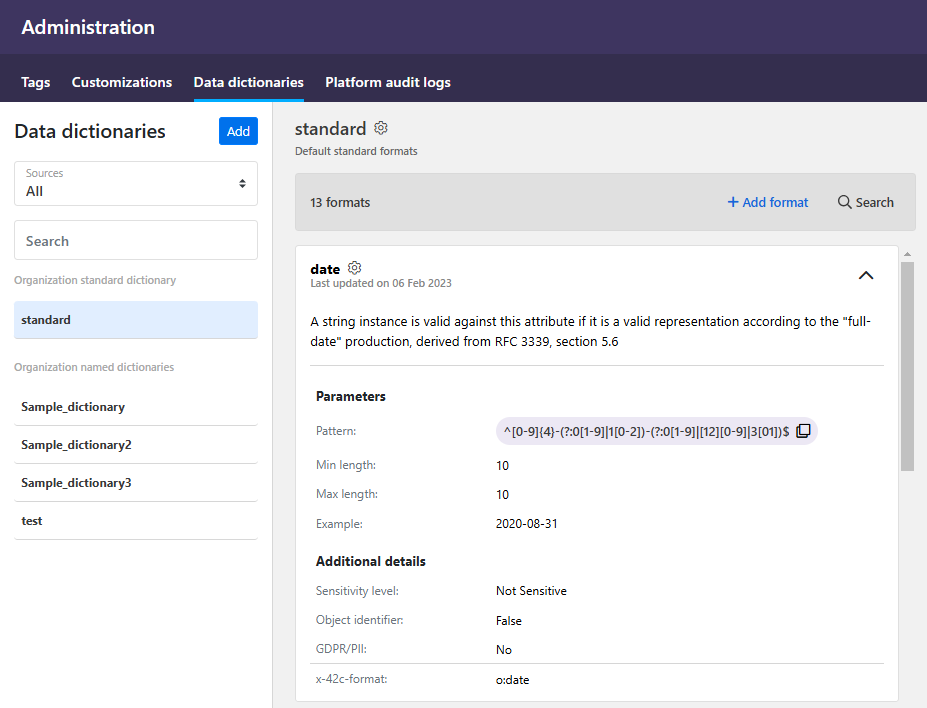927x708 pixels.
Task: Select Sample_dictionary3 entry
Action: [x=136, y=483]
